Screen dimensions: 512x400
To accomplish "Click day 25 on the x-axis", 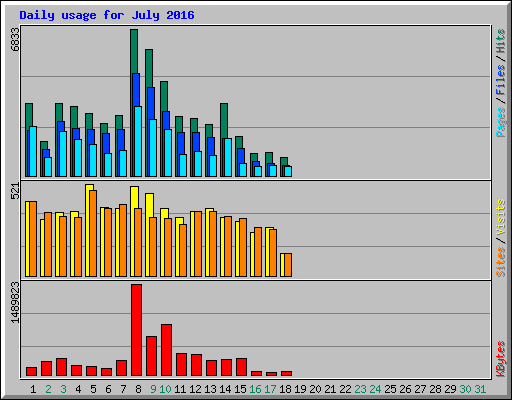I will coord(390,389).
